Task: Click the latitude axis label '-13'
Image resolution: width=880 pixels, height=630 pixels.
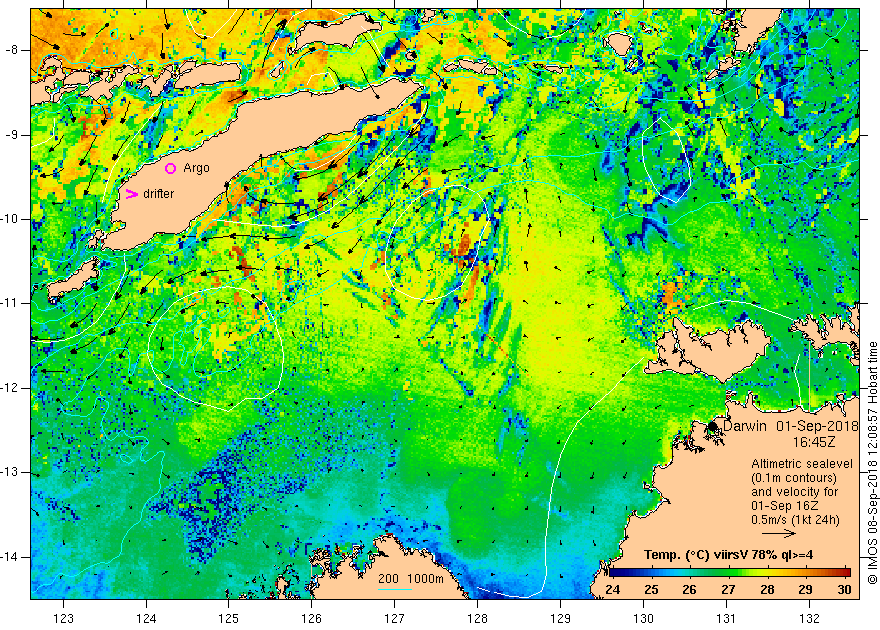Action: pyautogui.click(x=10, y=472)
